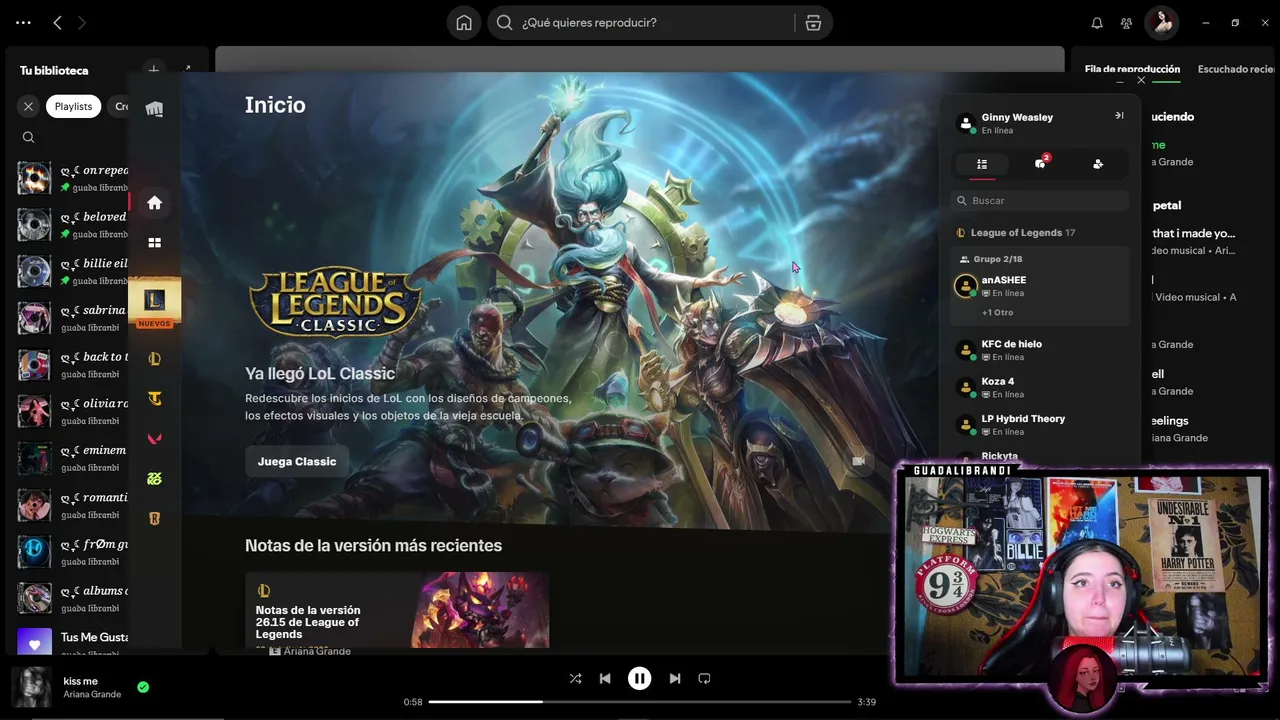Open Spotify Home with the house icon
The image size is (1280, 720).
(464, 22)
